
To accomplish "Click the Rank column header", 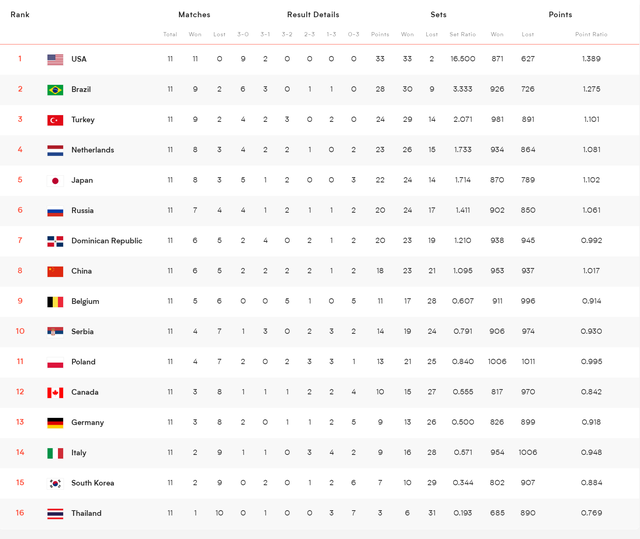I will click(20, 15).
